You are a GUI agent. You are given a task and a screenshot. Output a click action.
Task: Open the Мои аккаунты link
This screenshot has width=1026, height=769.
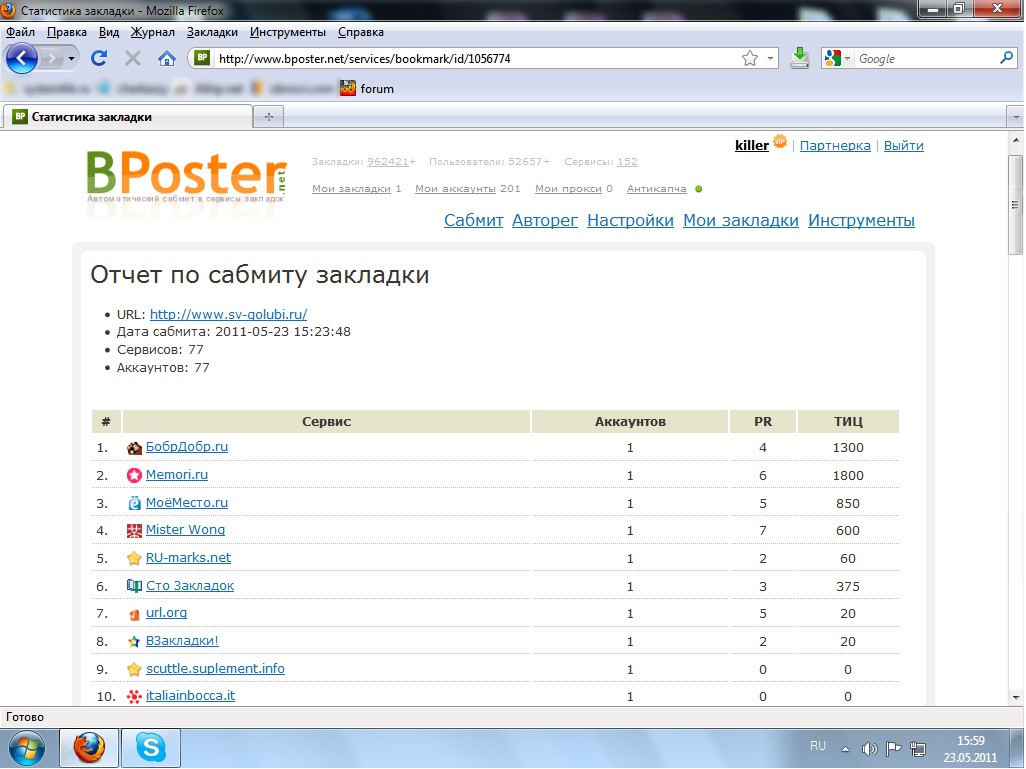click(x=455, y=188)
